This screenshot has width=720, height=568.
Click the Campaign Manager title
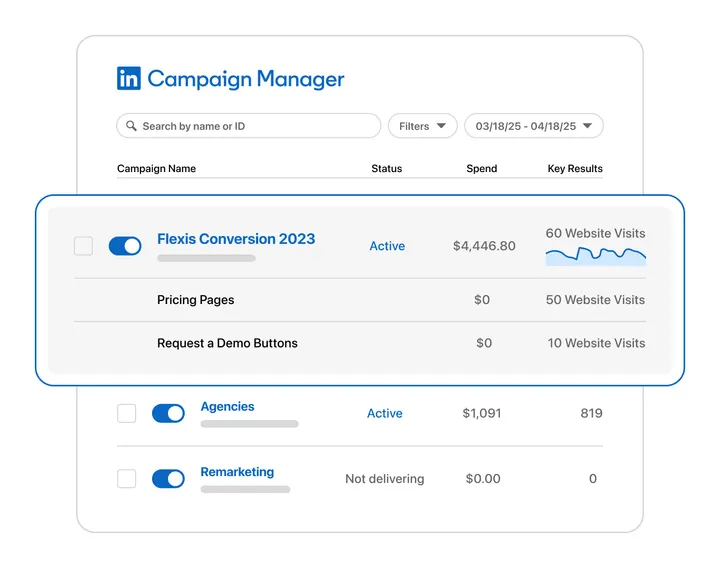(x=246, y=79)
